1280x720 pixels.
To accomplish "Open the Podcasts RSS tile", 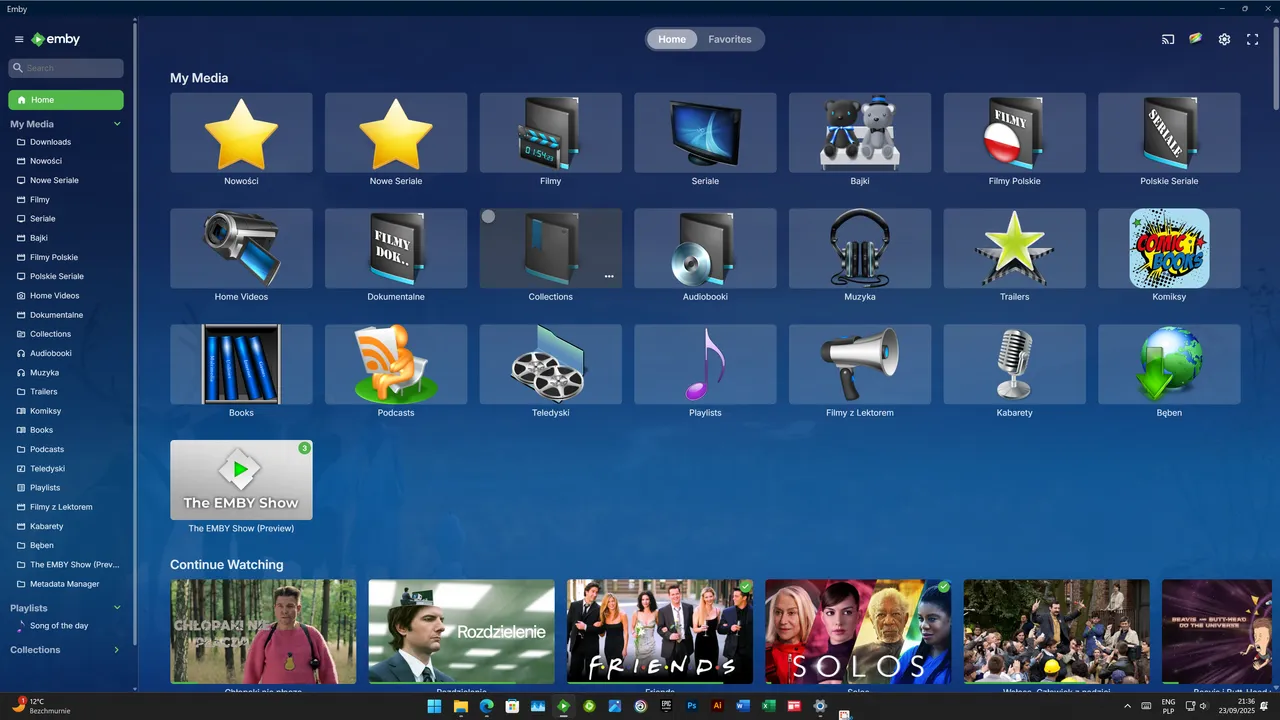I will pos(396,364).
